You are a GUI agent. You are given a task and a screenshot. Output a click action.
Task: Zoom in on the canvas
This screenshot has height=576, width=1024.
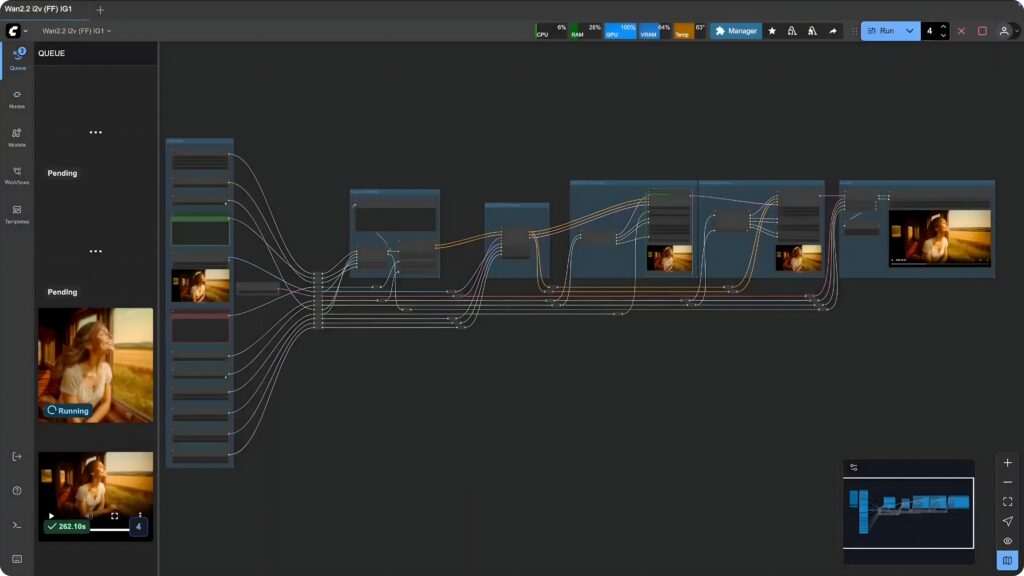click(1007, 463)
